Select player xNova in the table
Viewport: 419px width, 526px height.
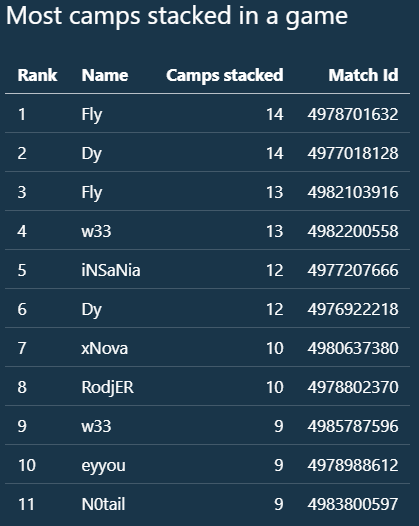(x=105, y=348)
